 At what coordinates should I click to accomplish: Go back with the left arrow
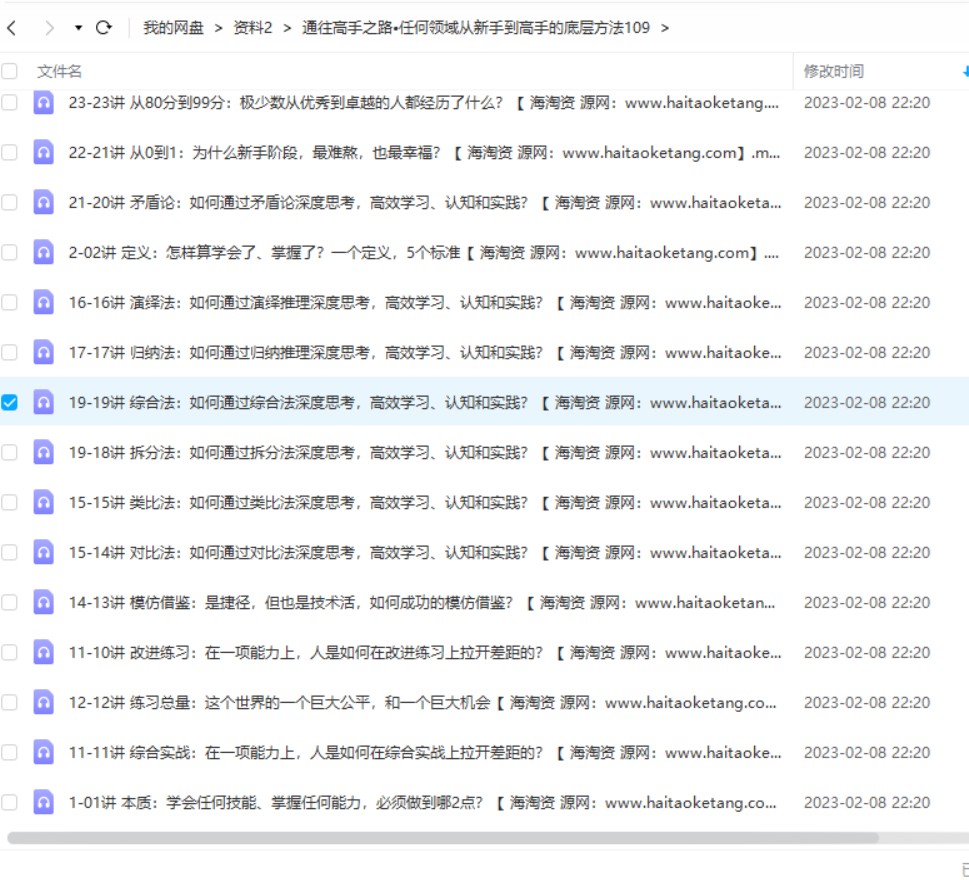pos(11,28)
